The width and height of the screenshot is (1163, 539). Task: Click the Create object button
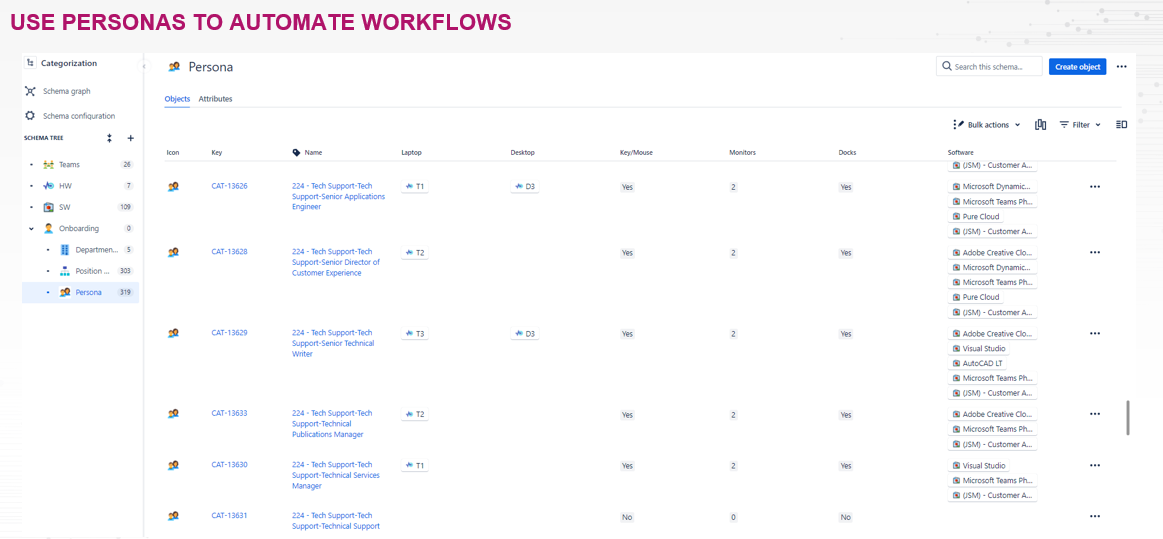[1077, 67]
